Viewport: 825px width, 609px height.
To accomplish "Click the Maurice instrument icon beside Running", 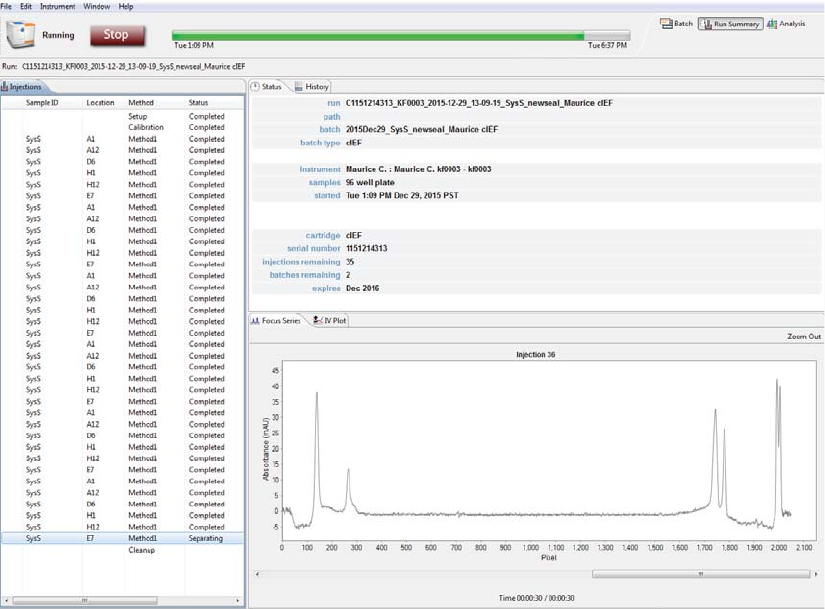I will [19, 35].
